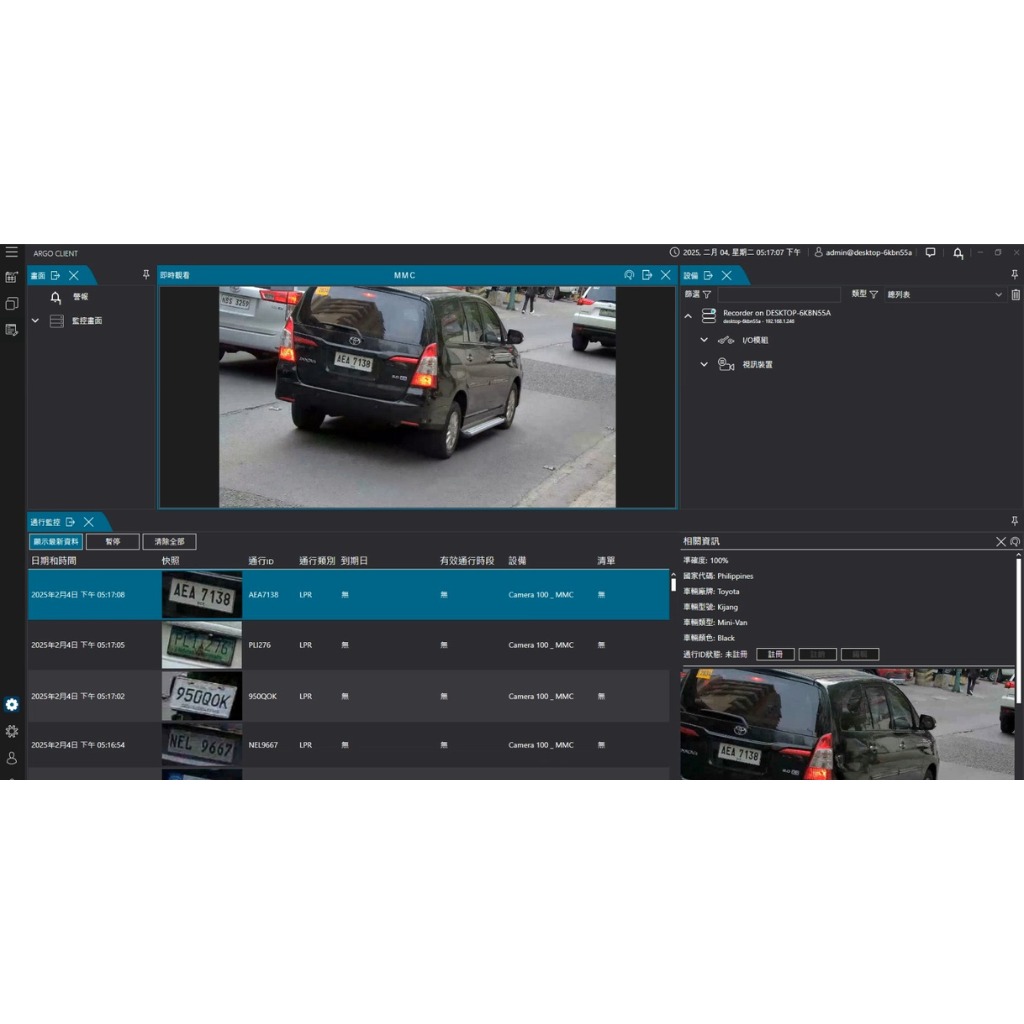Open the hamburger menu in ARGO CLIENT
Image resolution: width=1024 pixels, height=1024 pixels.
tap(11, 252)
